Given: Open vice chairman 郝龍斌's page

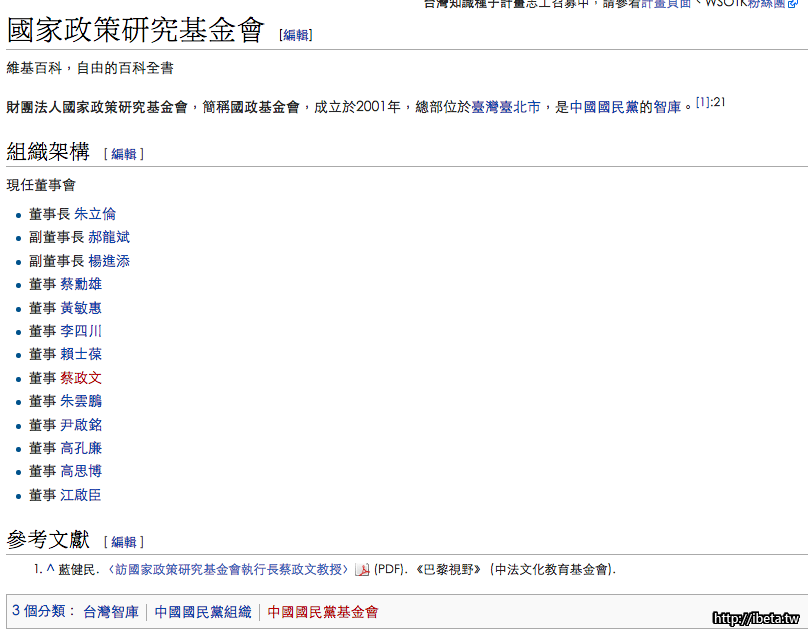Looking at the screenshot, I should click(109, 237).
